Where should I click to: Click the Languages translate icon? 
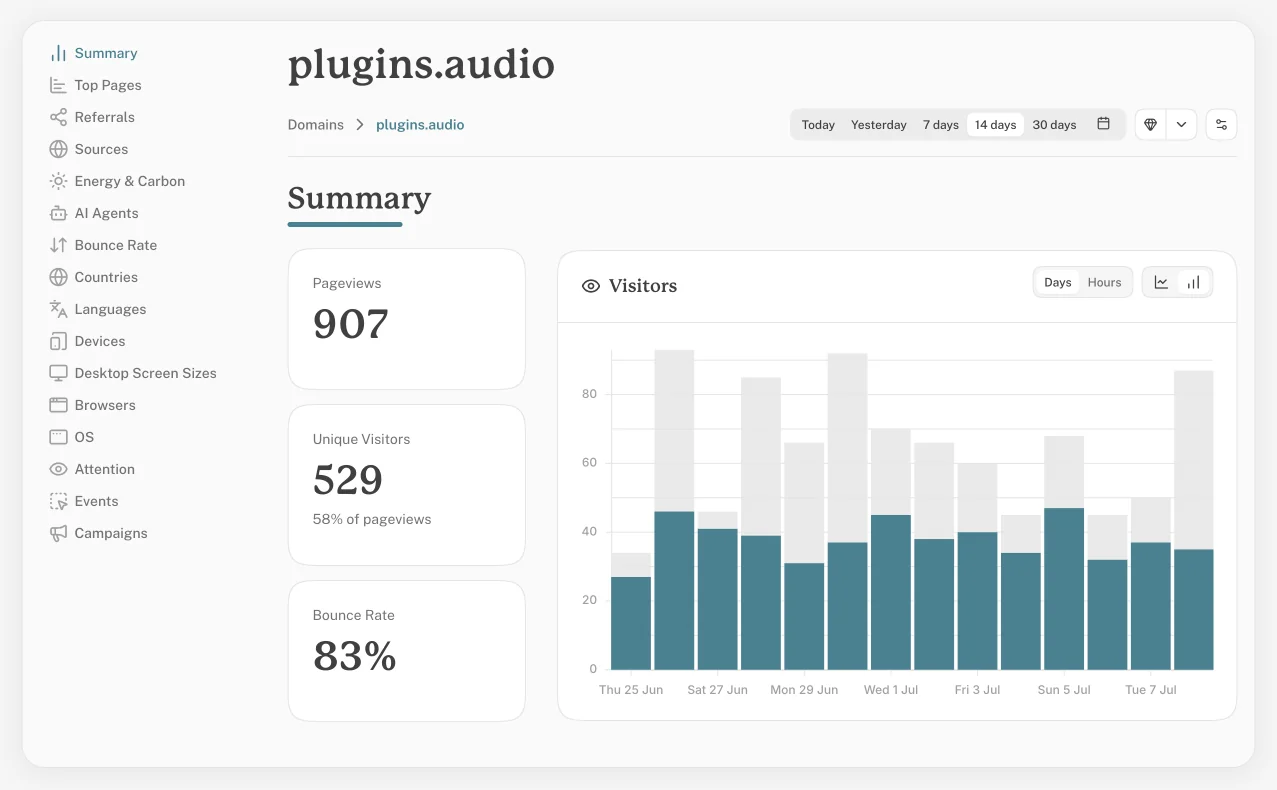click(58, 309)
